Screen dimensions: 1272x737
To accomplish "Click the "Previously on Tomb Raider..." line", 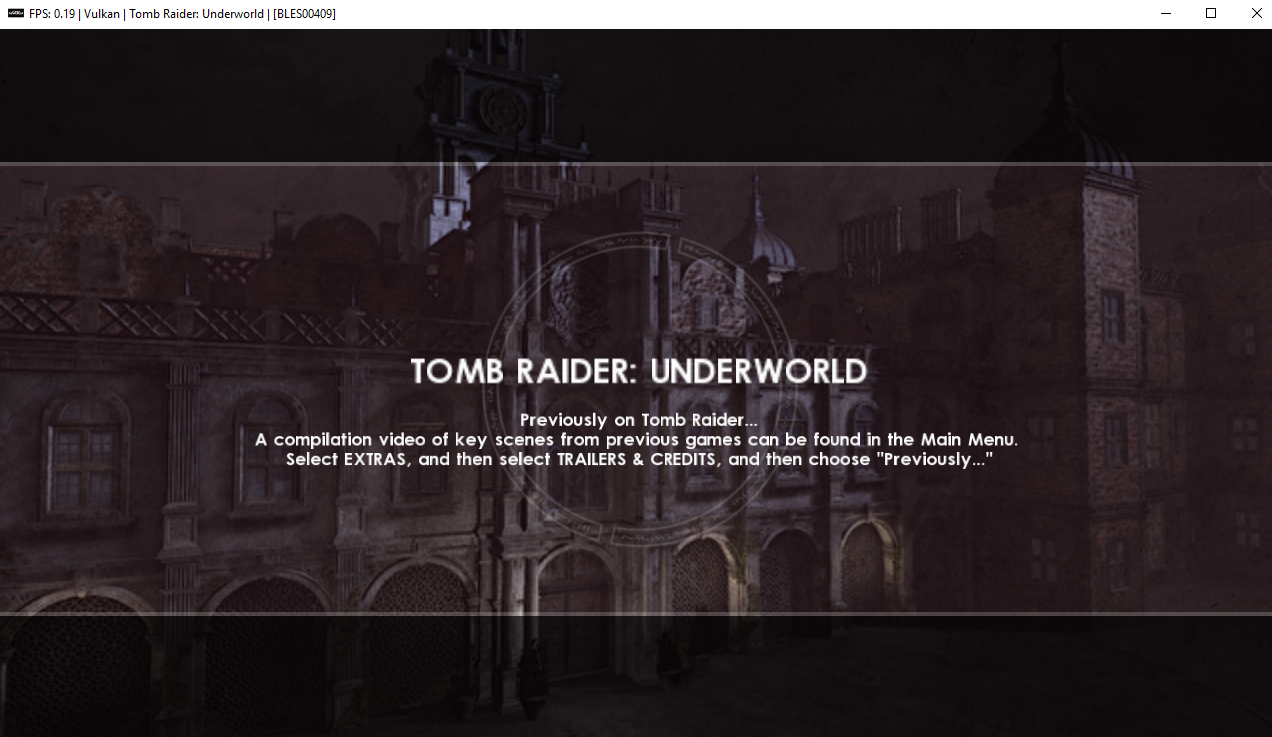I will (638, 419).
